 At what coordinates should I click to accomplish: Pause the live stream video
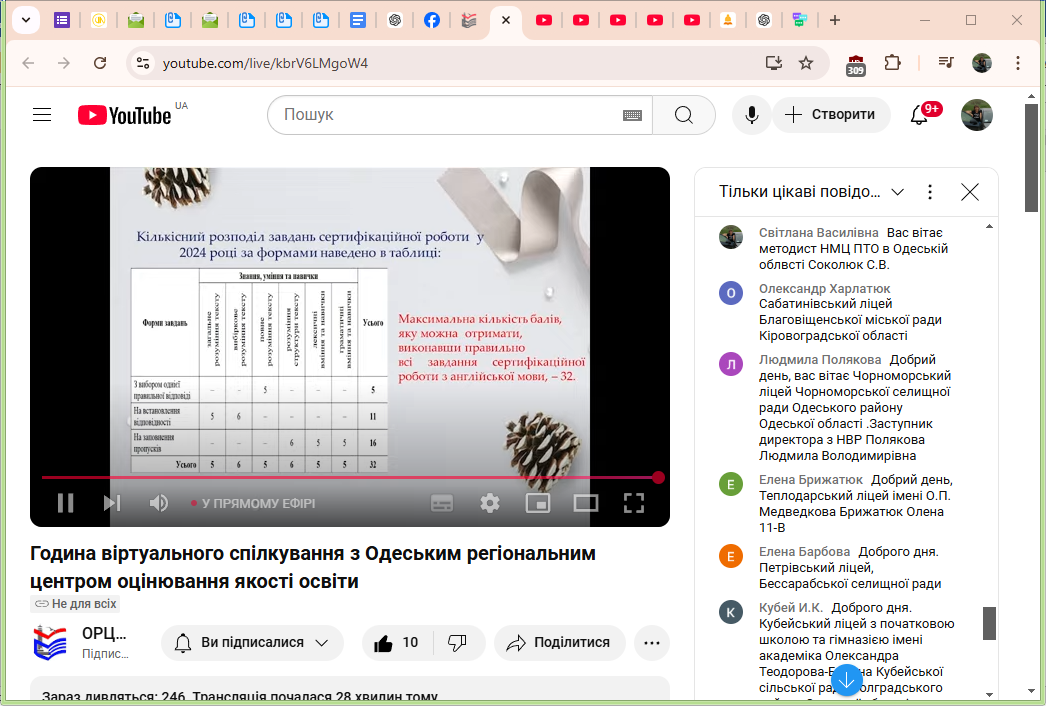tap(65, 503)
